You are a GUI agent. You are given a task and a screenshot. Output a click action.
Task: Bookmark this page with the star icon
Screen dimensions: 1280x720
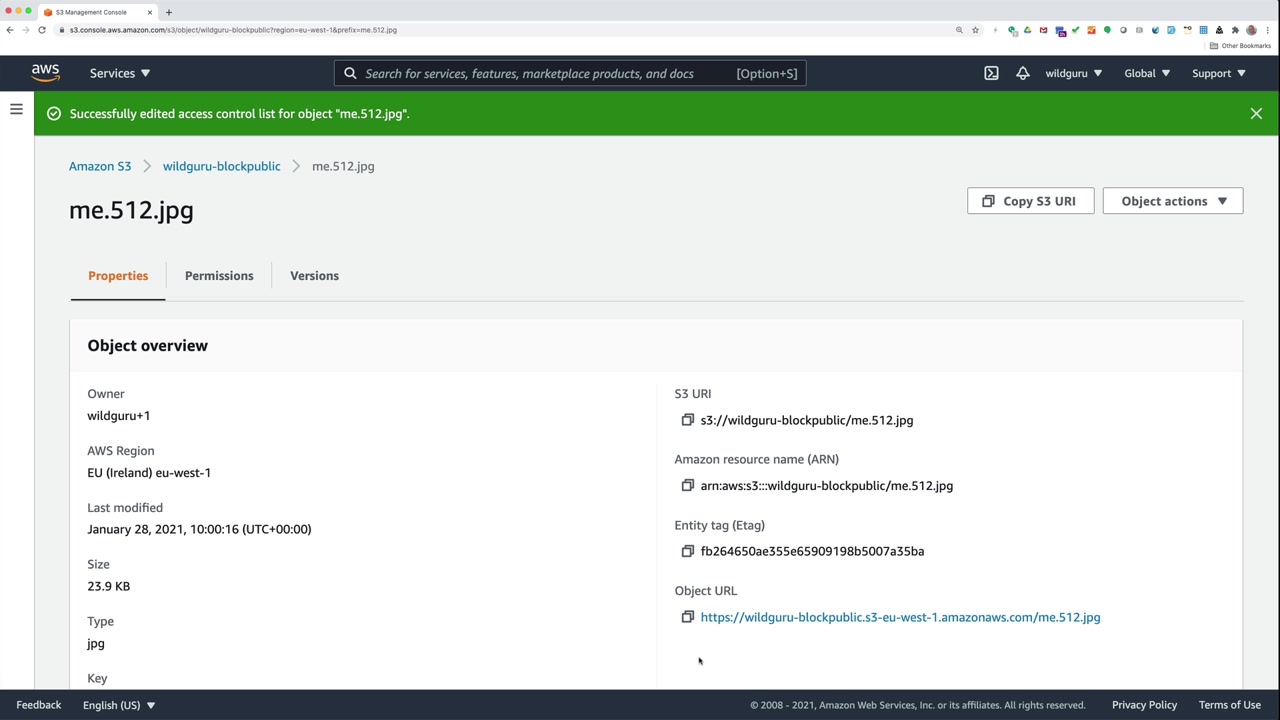tap(975, 30)
